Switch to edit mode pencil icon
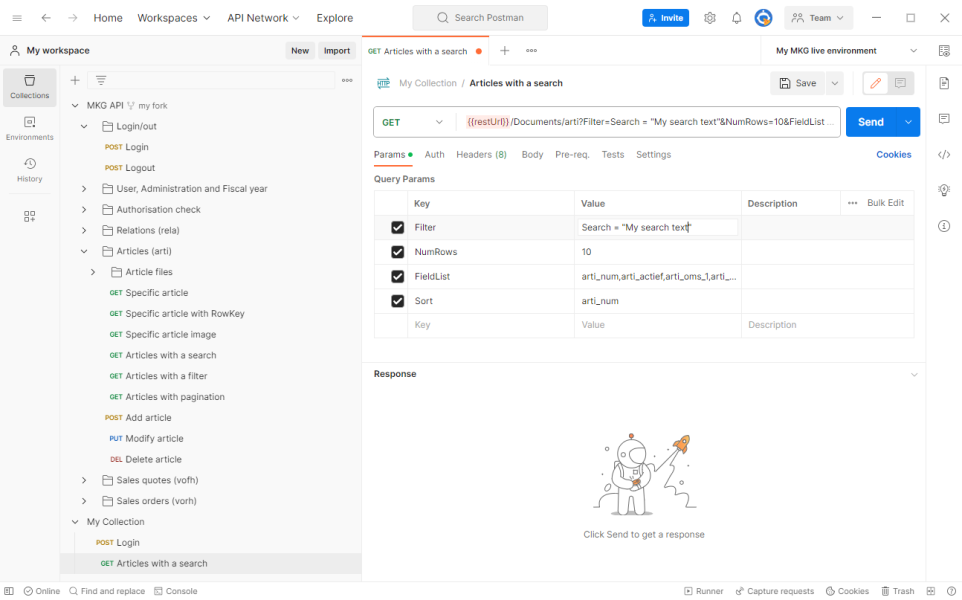The image size is (962, 600). tap(875, 83)
